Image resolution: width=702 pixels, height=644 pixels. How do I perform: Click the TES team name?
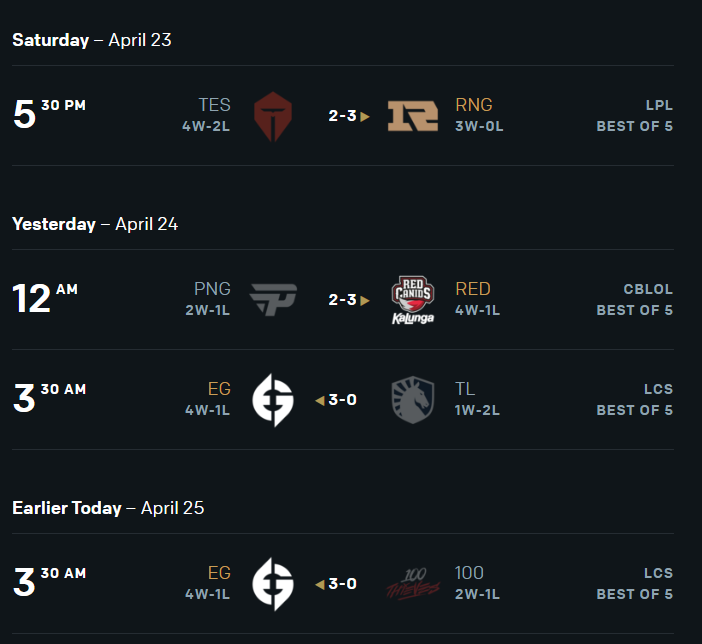(214, 105)
